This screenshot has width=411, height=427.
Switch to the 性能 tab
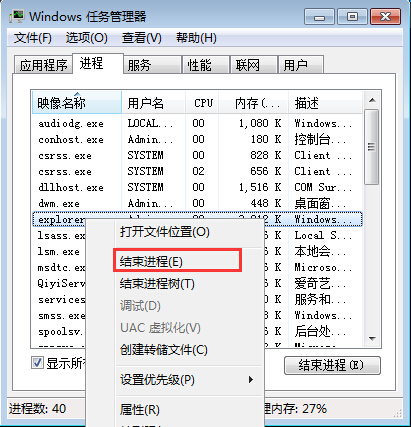pyautogui.click(x=206, y=65)
